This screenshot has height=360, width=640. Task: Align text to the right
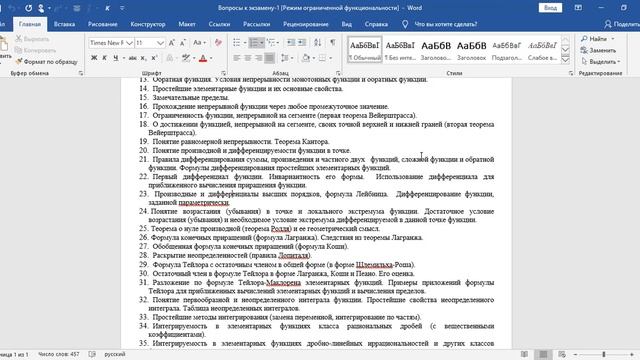(x=258, y=58)
